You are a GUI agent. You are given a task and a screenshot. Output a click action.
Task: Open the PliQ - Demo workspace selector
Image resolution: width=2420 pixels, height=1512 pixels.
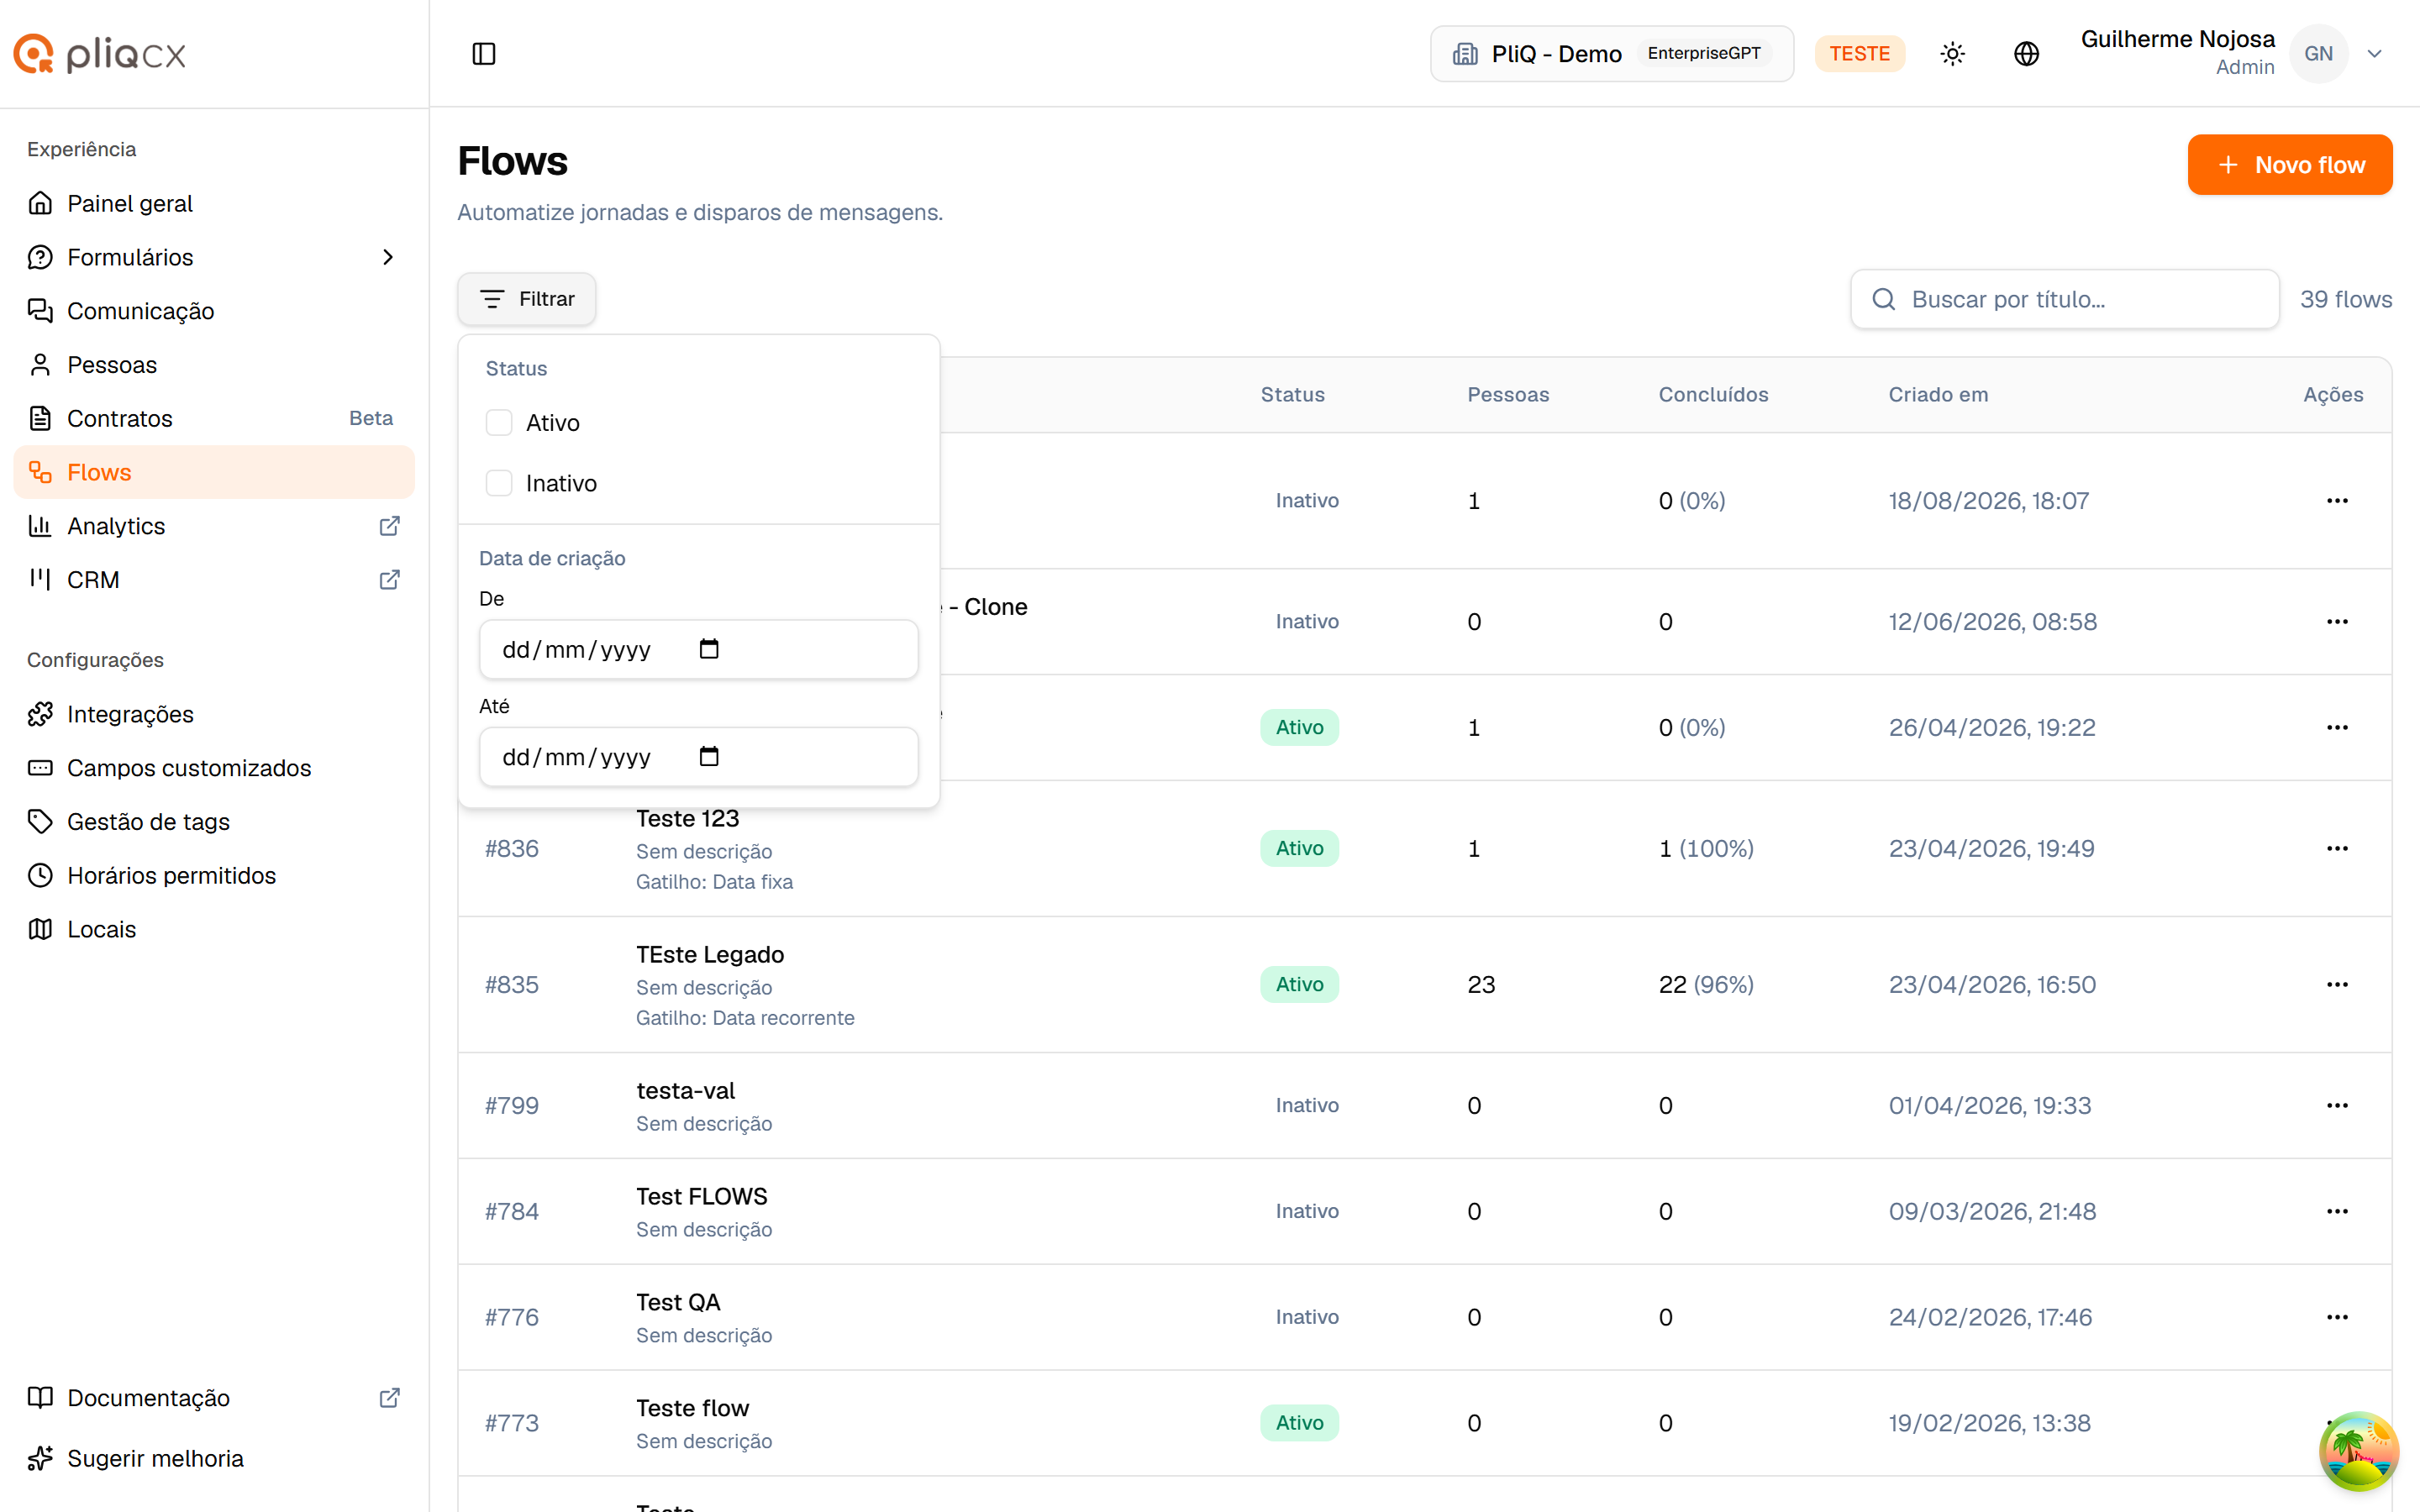pyautogui.click(x=1611, y=54)
